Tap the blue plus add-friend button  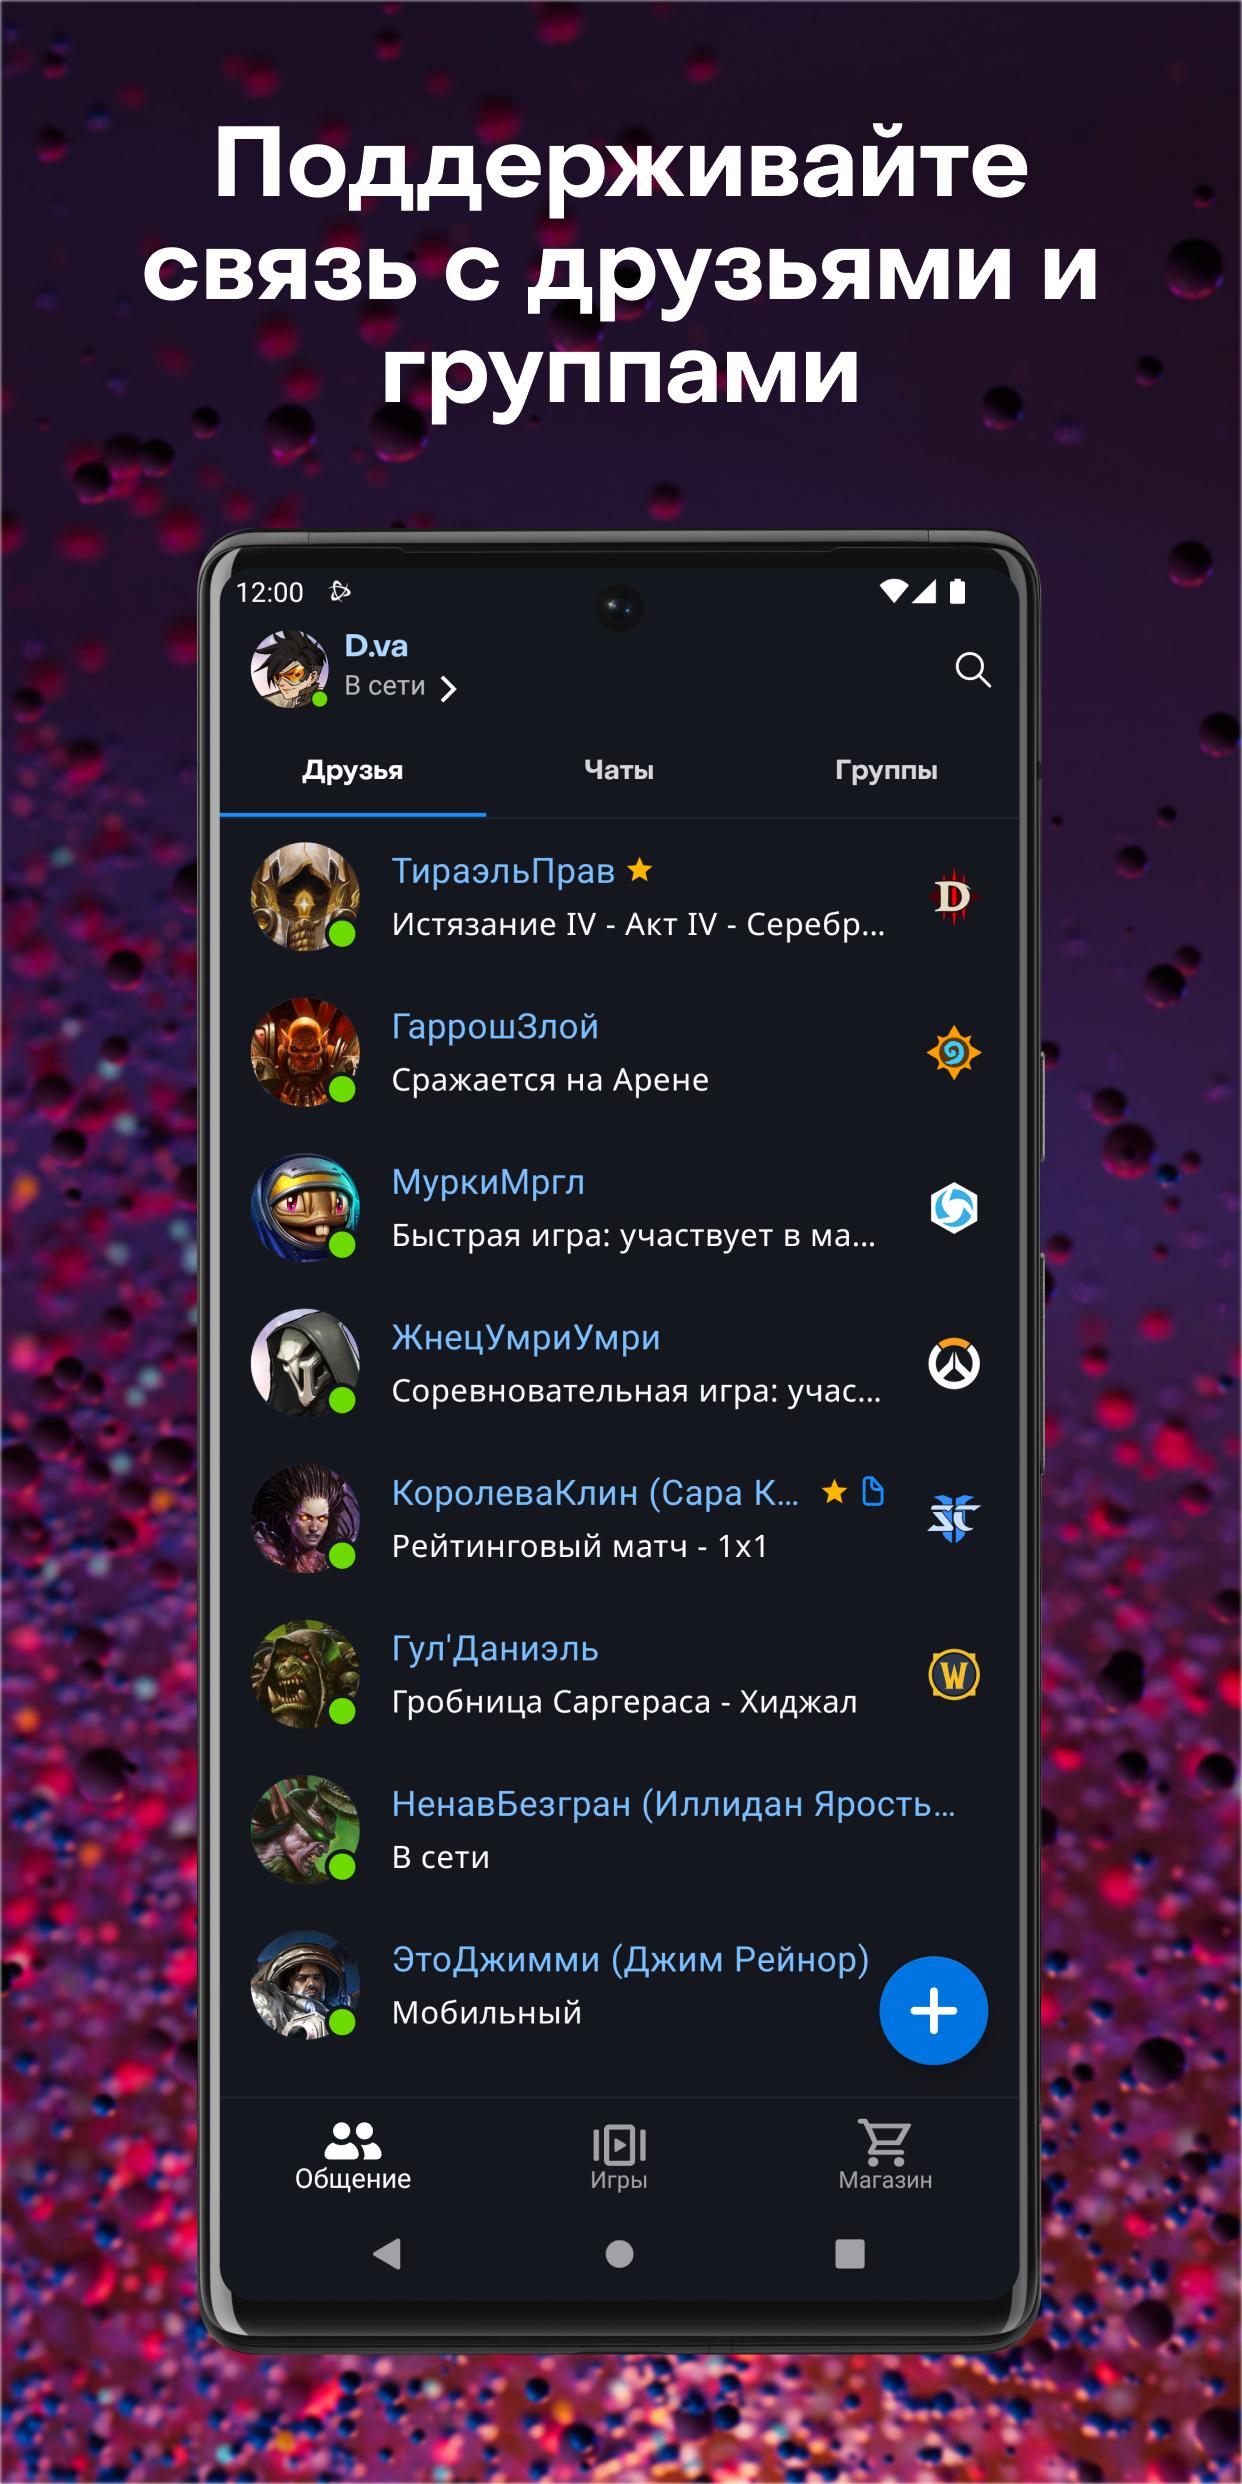click(x=933, y=2011)
